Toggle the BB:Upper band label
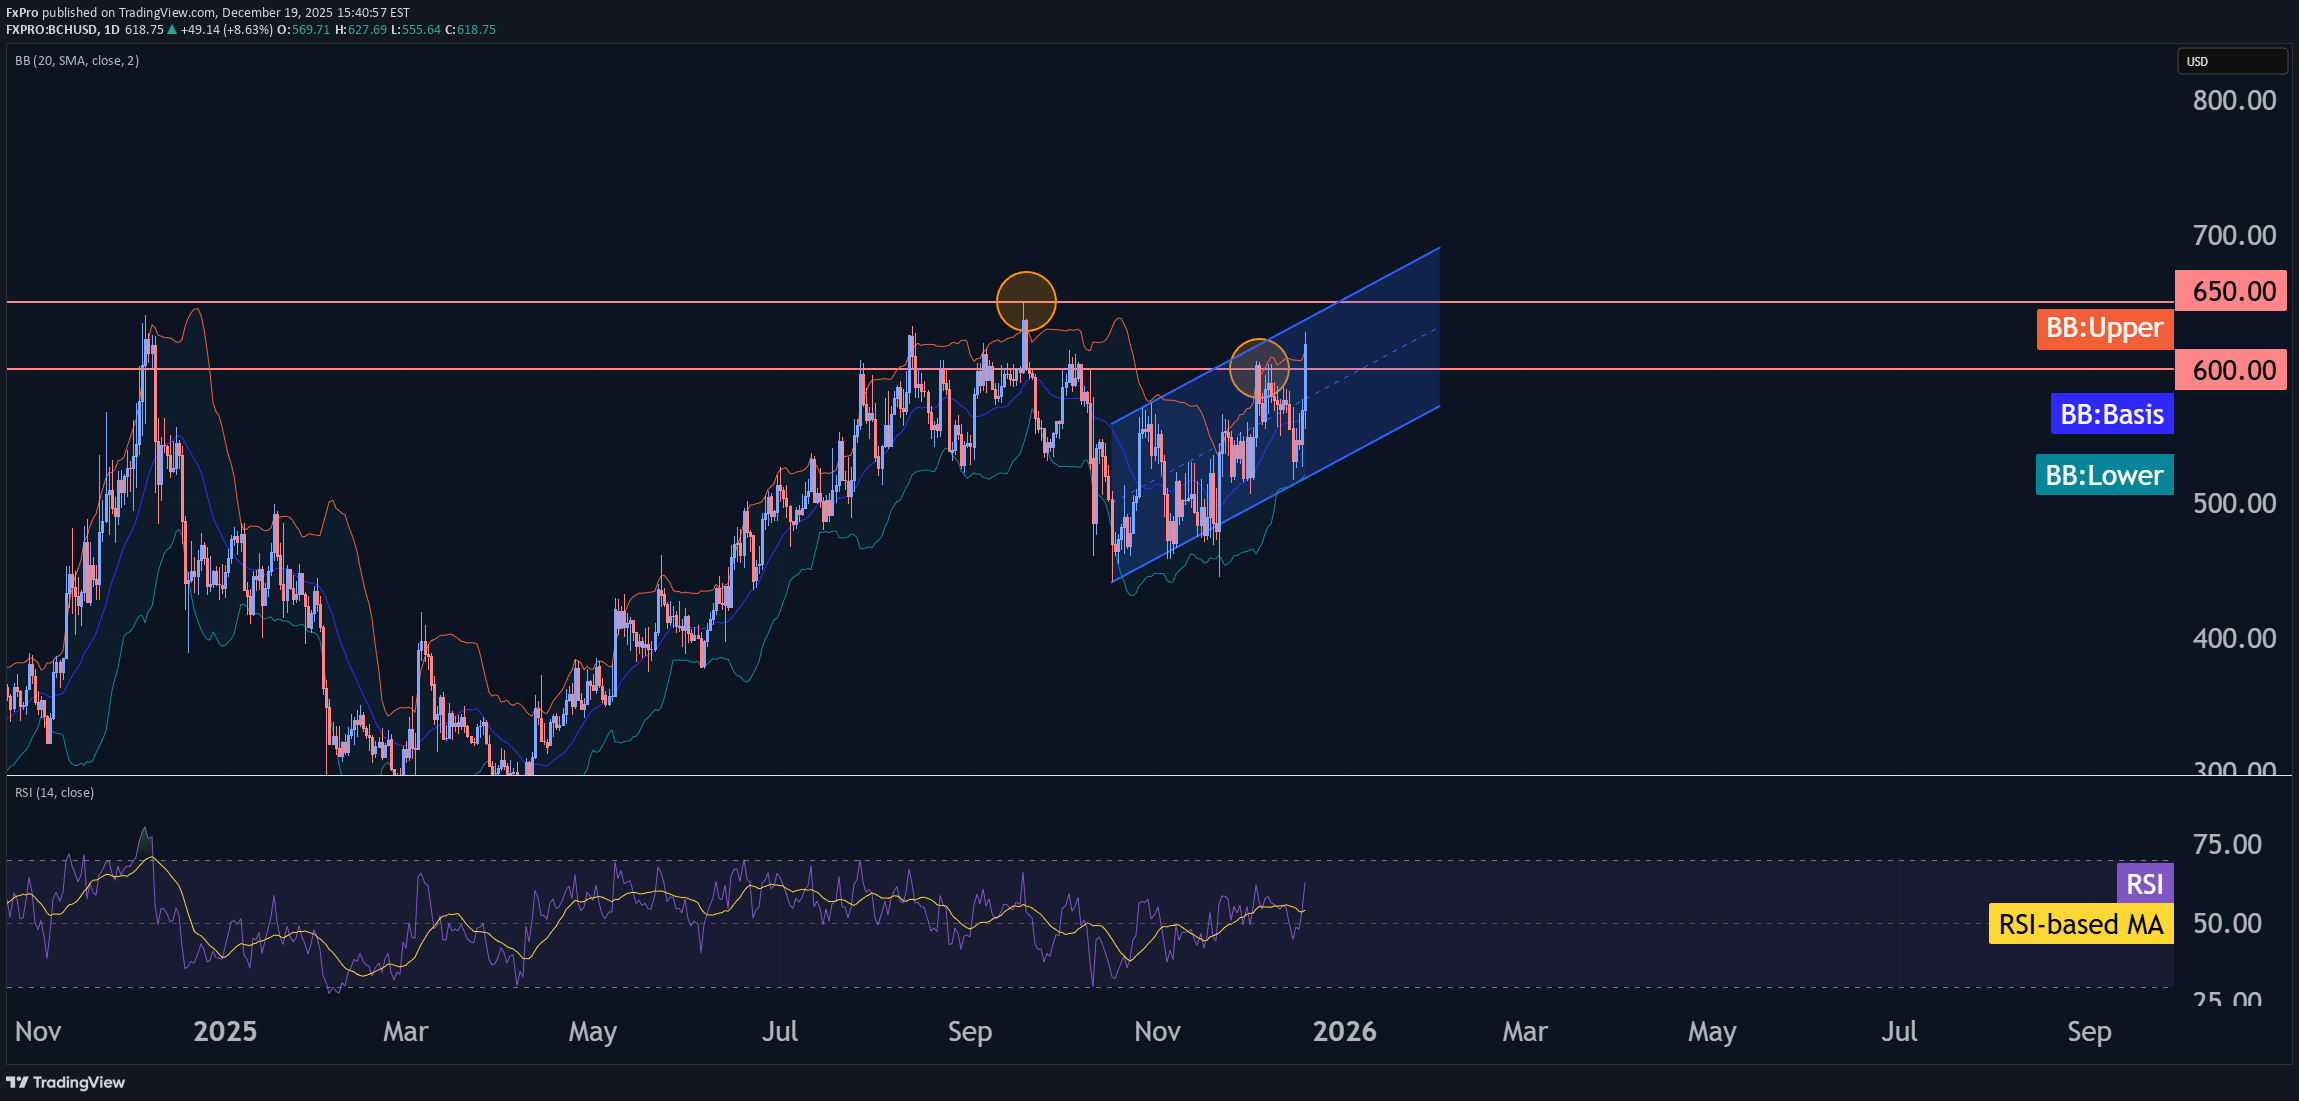 [2104, 328]
